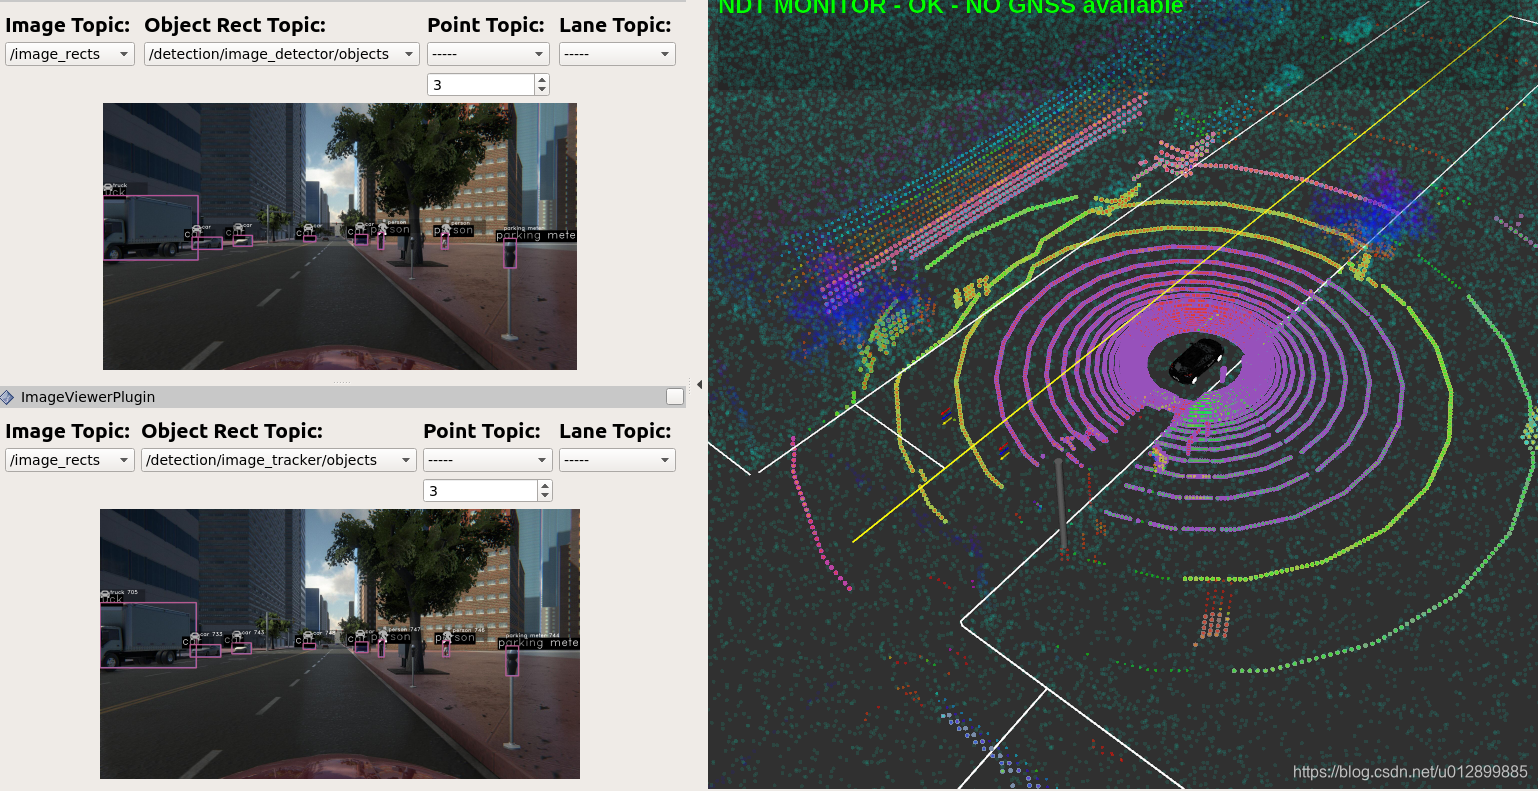Screen dimensions: 1538x791
Task: Click the parking meter detection in top image
Action: [510, 254]
